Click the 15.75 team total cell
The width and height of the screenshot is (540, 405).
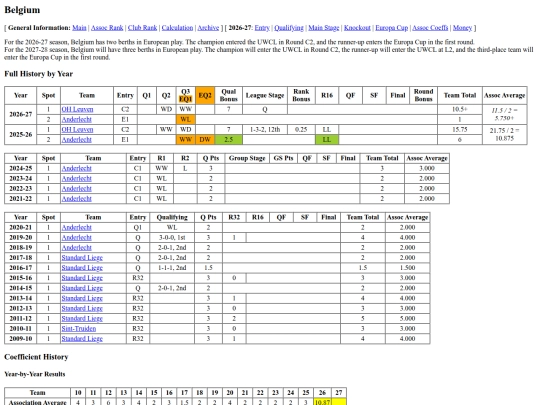(459, 129)
